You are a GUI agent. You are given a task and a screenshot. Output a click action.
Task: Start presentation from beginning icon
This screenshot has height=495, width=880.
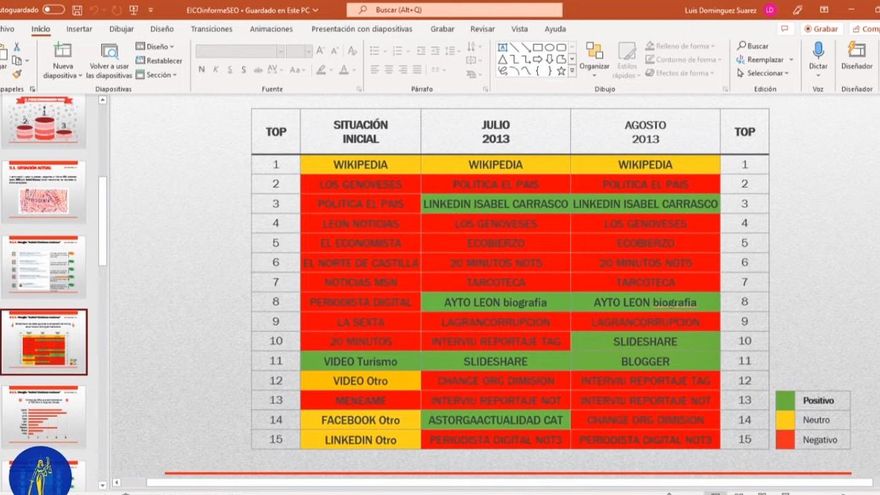[x=134, y=10]
